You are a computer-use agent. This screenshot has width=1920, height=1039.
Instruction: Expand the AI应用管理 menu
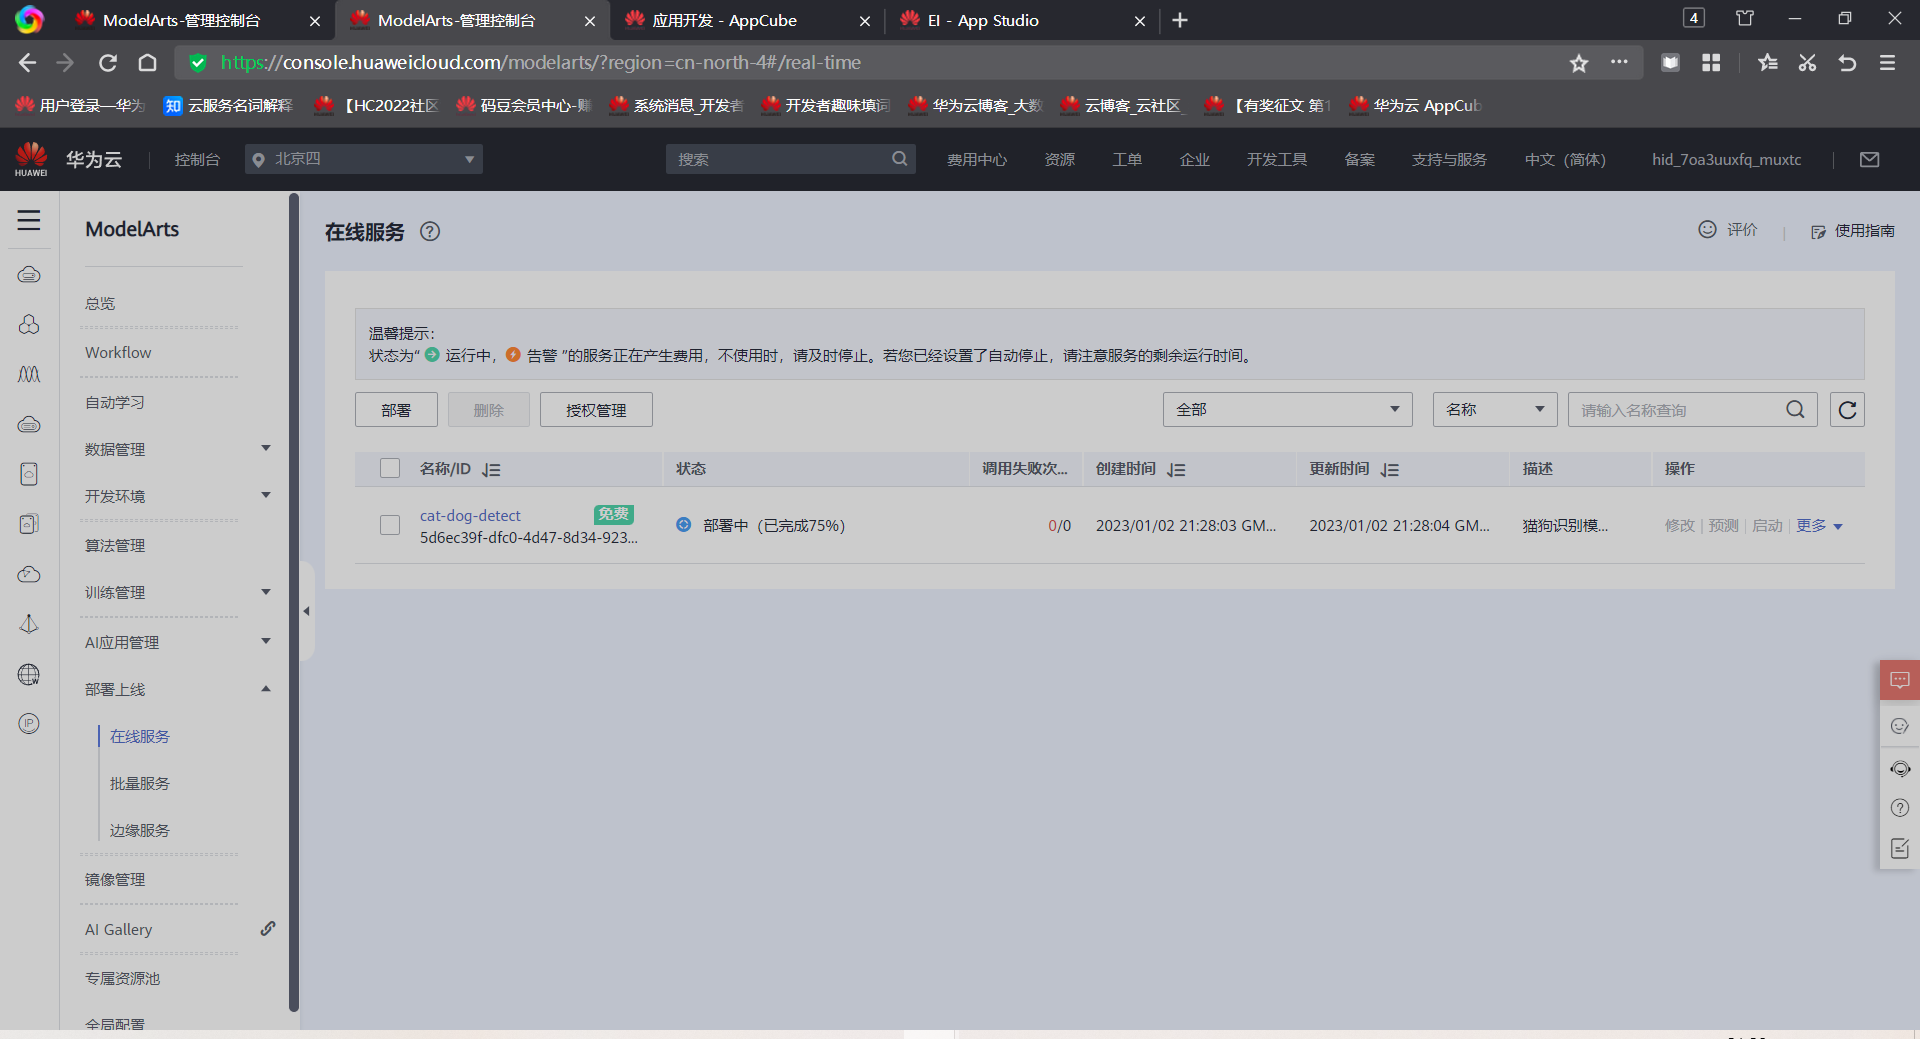266,641
